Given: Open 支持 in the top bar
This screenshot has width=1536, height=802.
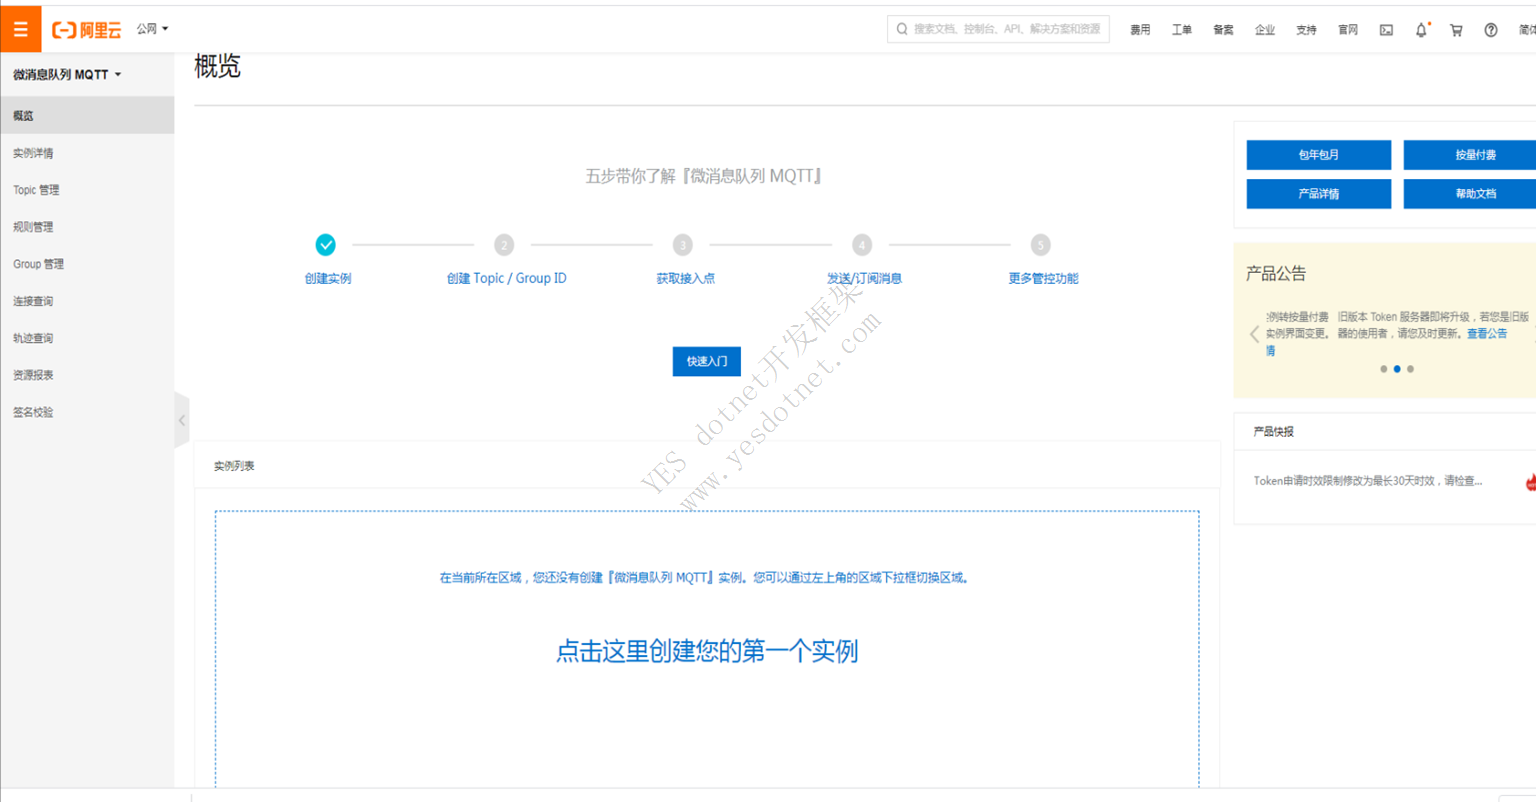Looking at the screenshot, I should (x=1306, y=30).
